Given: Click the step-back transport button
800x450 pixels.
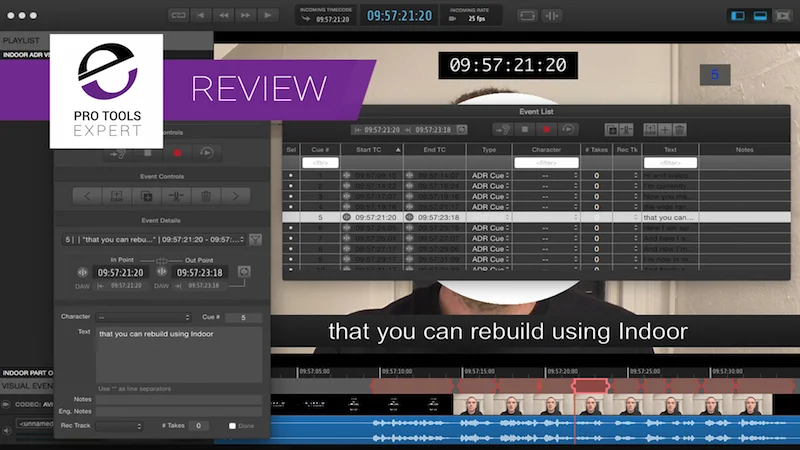Looking at the screenshot, I should pyautogui.click(x=201, y=15).
